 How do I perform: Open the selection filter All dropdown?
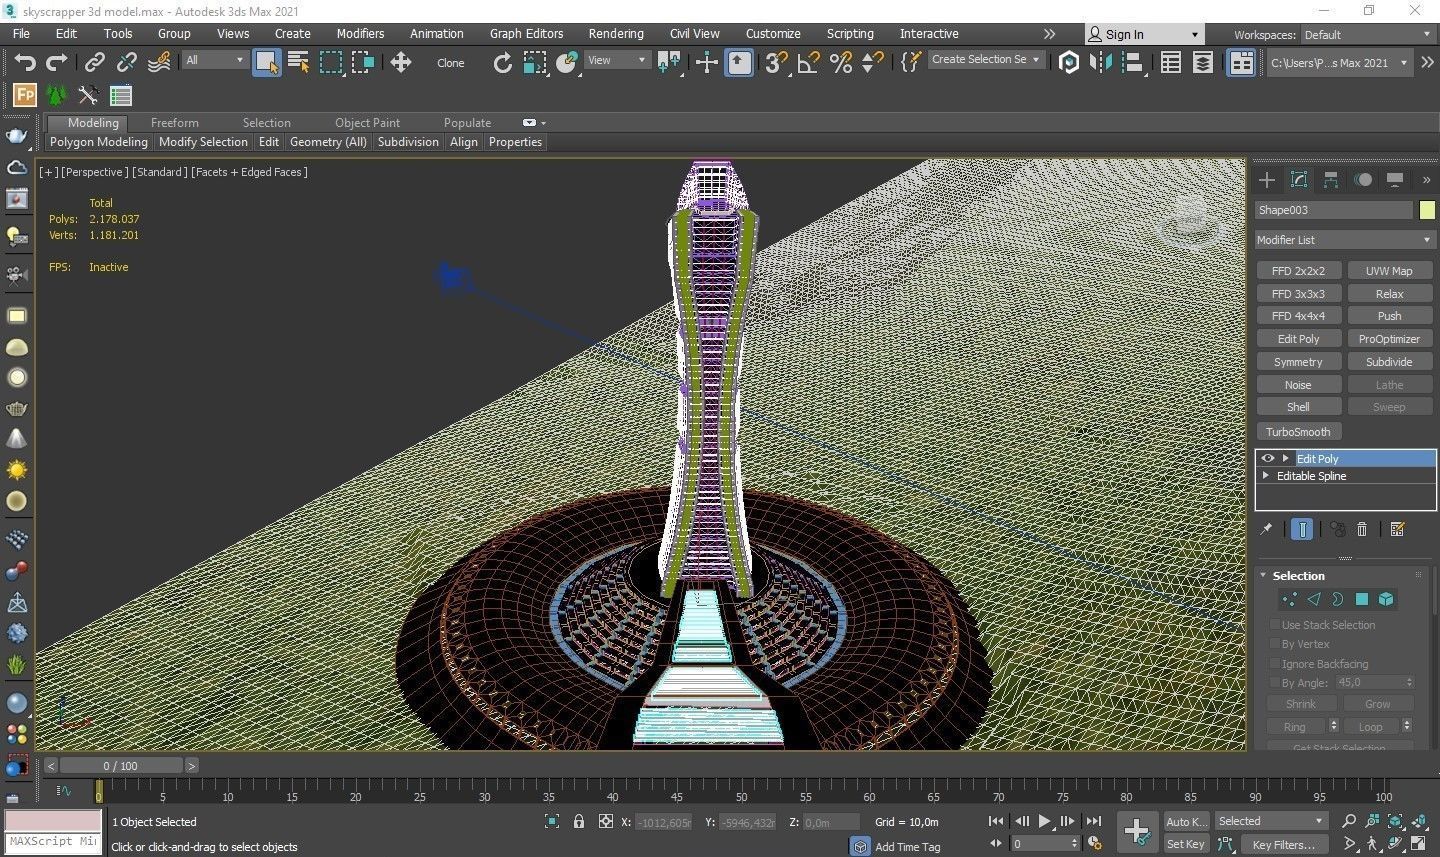tap(214, 60)
